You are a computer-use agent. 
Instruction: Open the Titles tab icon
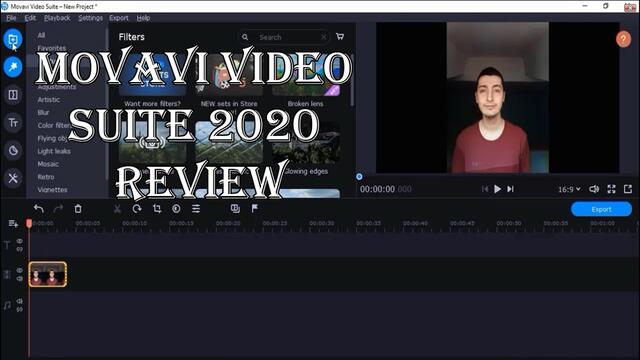[x=13, y=122]
